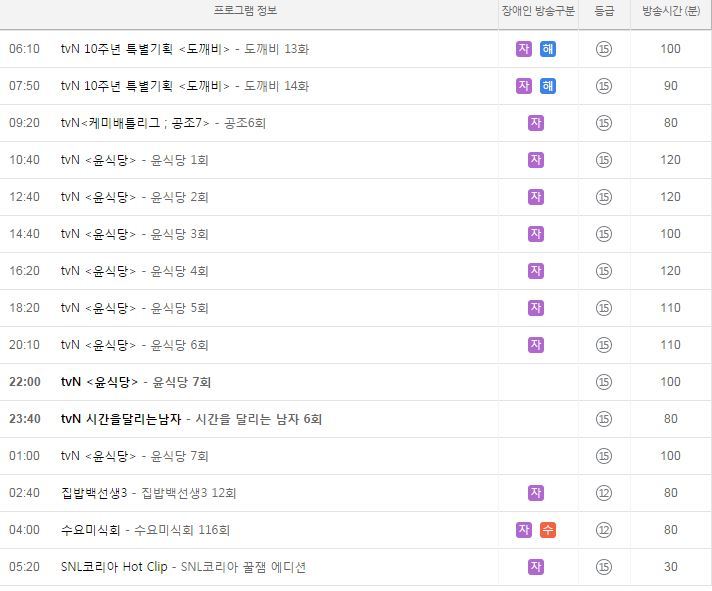Click the 자 subtitle icon for 윤식당 4회
Viewport: 712px width, 591px height.
[x=536, y=271]
